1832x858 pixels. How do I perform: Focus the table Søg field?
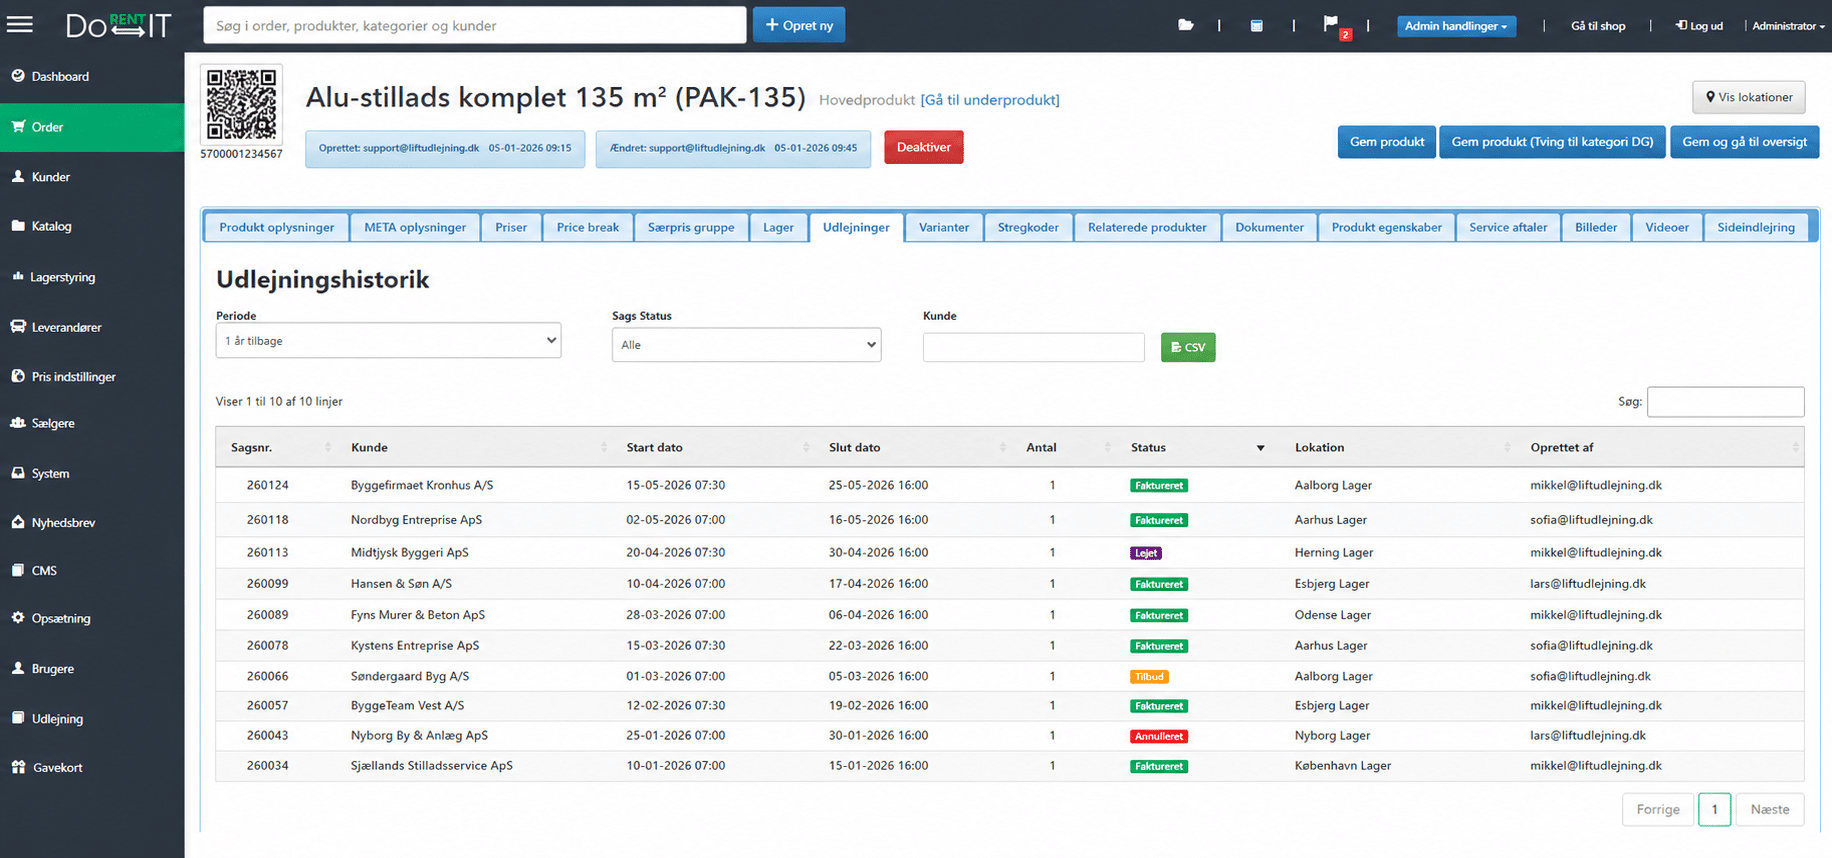(x=1726, y=401)
